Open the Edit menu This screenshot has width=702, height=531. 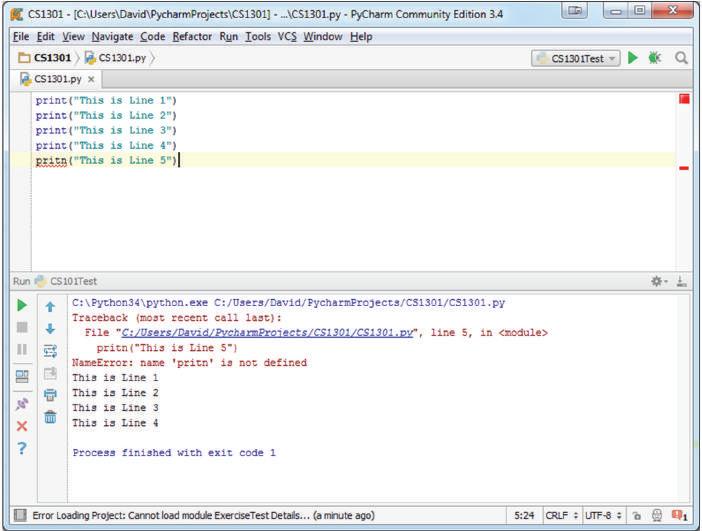46,37
